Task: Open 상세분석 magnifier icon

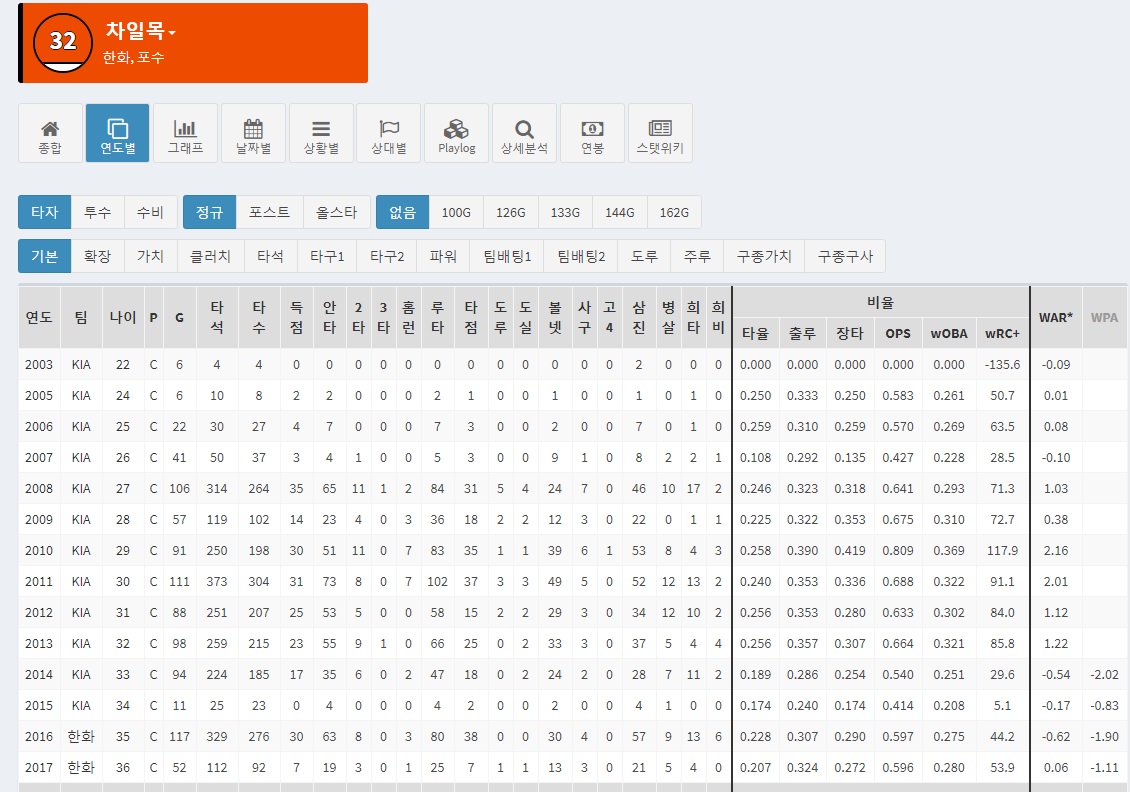Action: pos(524,128)
